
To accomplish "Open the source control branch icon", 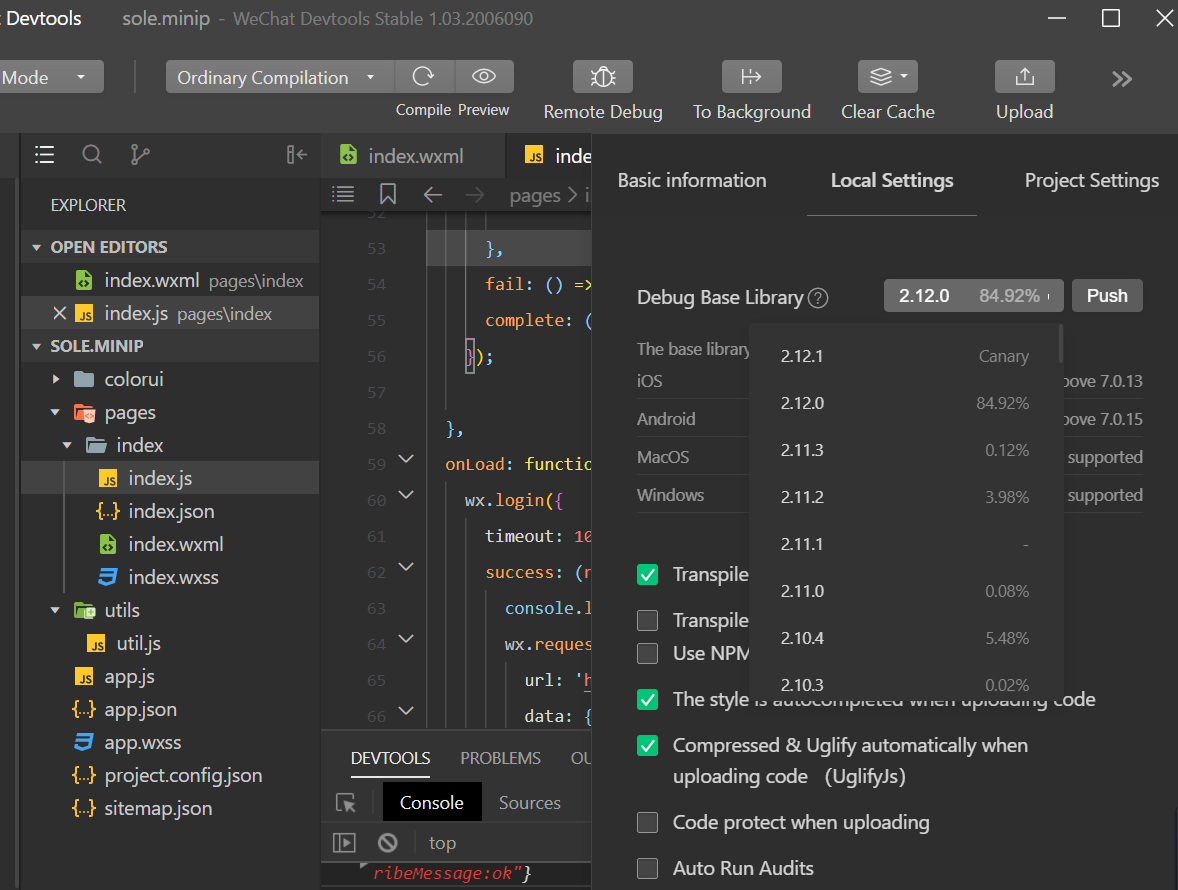I will tap(140, 155).
